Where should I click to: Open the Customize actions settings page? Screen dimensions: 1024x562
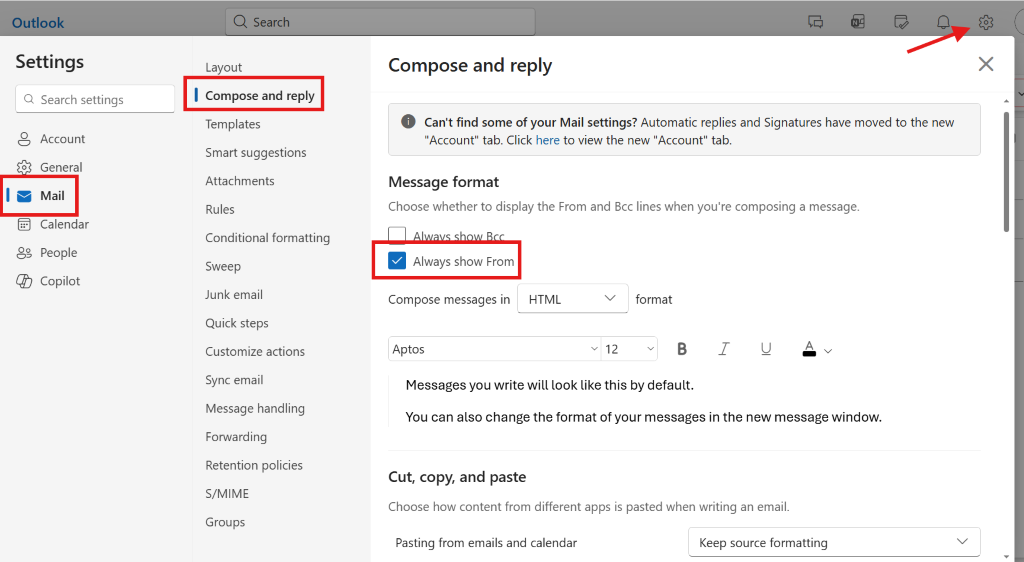tap(255, 351)
